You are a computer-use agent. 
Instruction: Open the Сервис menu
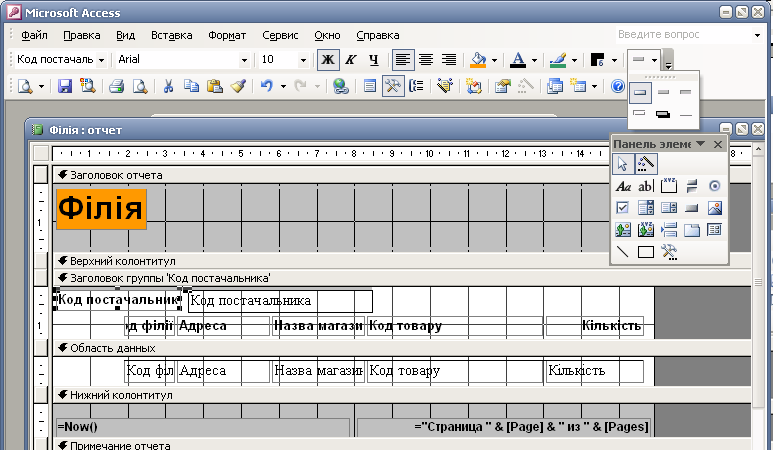pos(280,35)
